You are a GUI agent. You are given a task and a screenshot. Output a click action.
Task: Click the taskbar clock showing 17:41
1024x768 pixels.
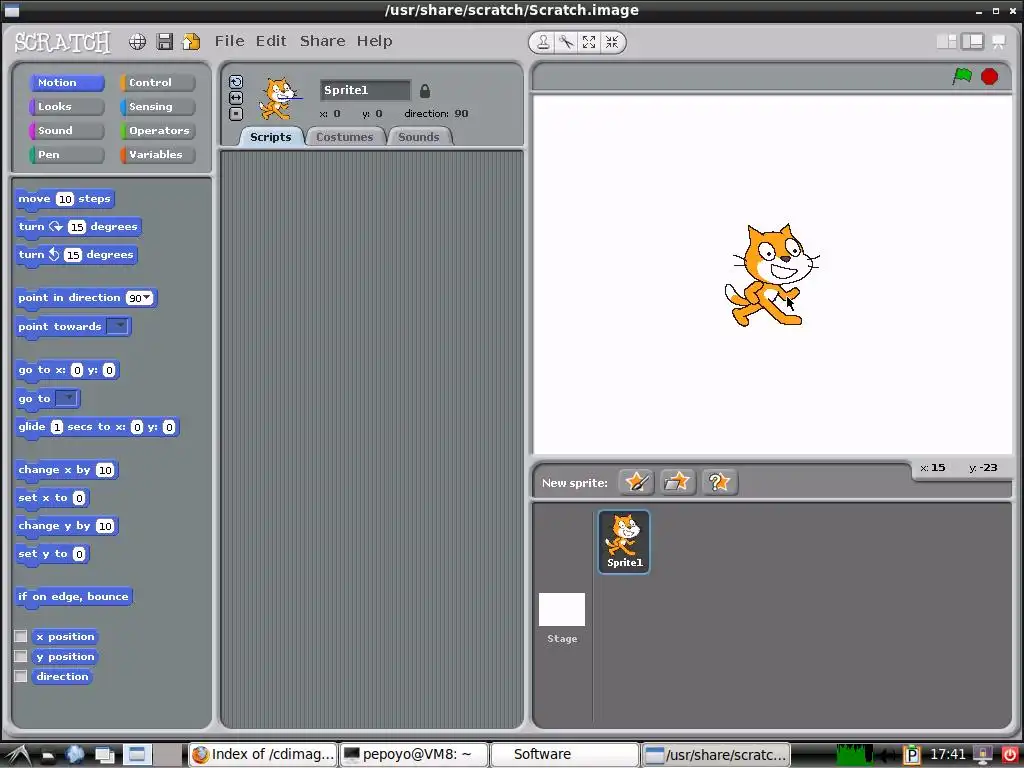[948, 754]
